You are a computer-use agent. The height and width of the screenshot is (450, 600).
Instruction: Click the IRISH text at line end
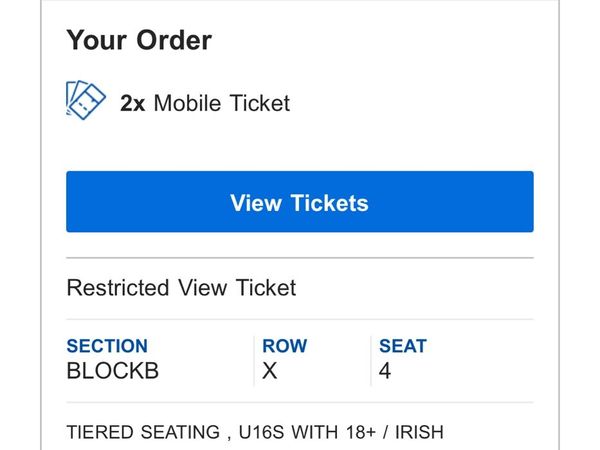pyautogui.click(x=419, y=432)
